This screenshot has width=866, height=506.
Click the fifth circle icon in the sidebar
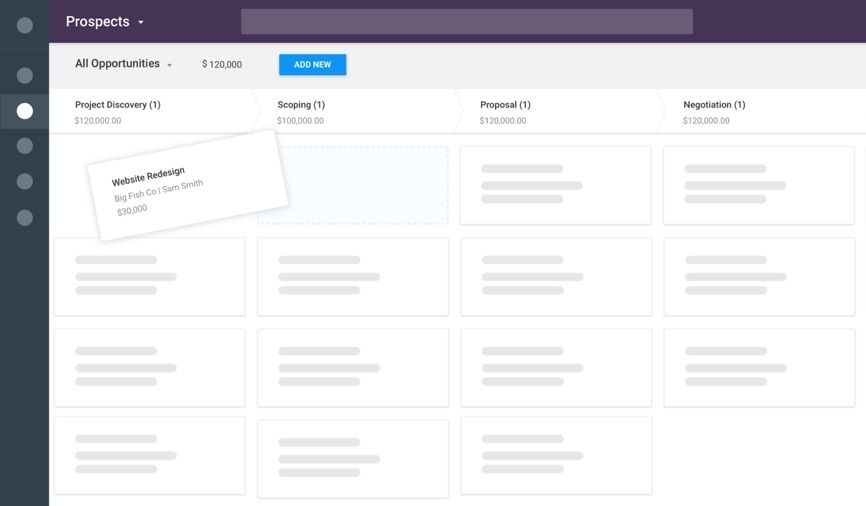pyautogui.click(x=25, y=182)
